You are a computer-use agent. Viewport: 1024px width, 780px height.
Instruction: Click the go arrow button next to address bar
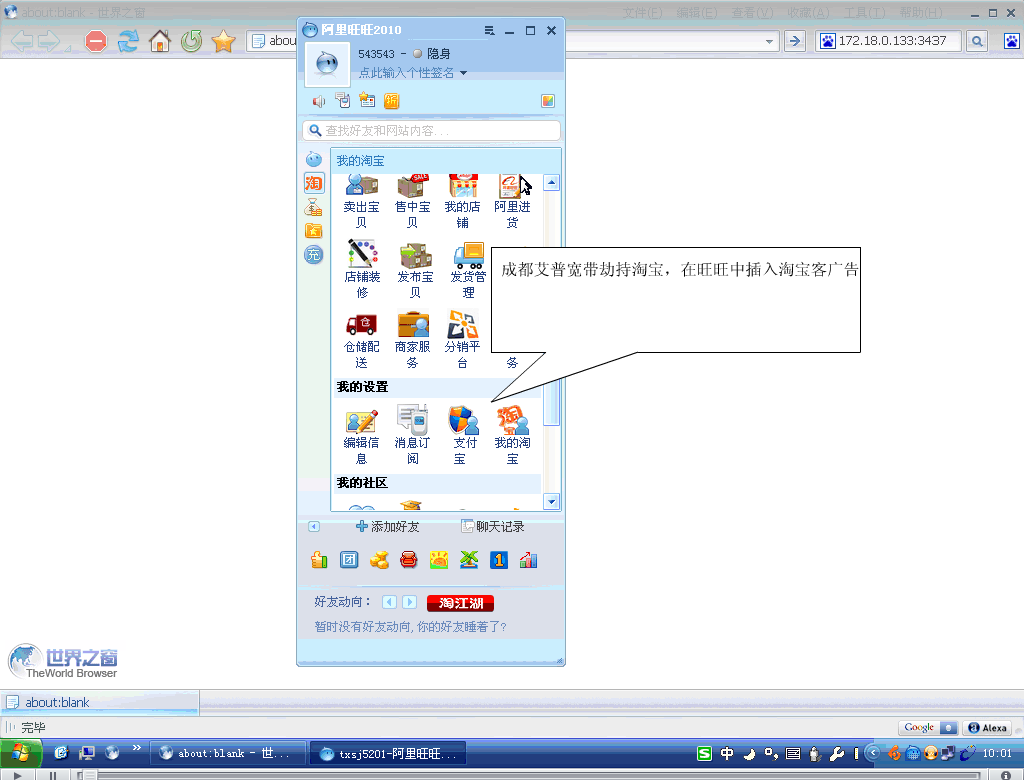(794, 41)
